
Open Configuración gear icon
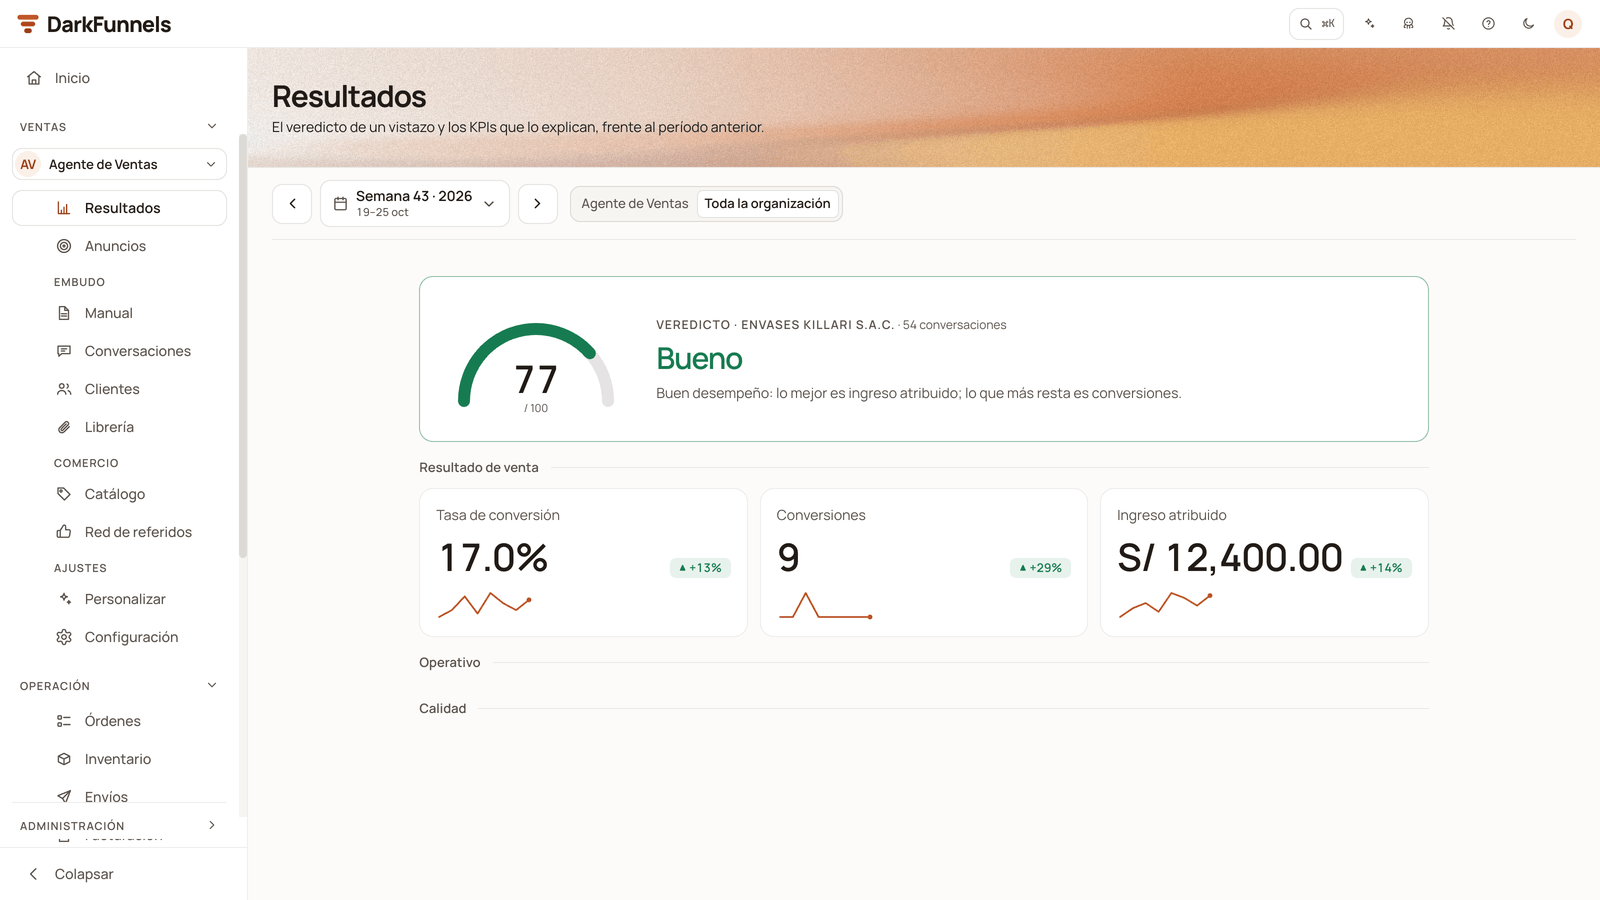pyautogui.click(x=64, y=637)
